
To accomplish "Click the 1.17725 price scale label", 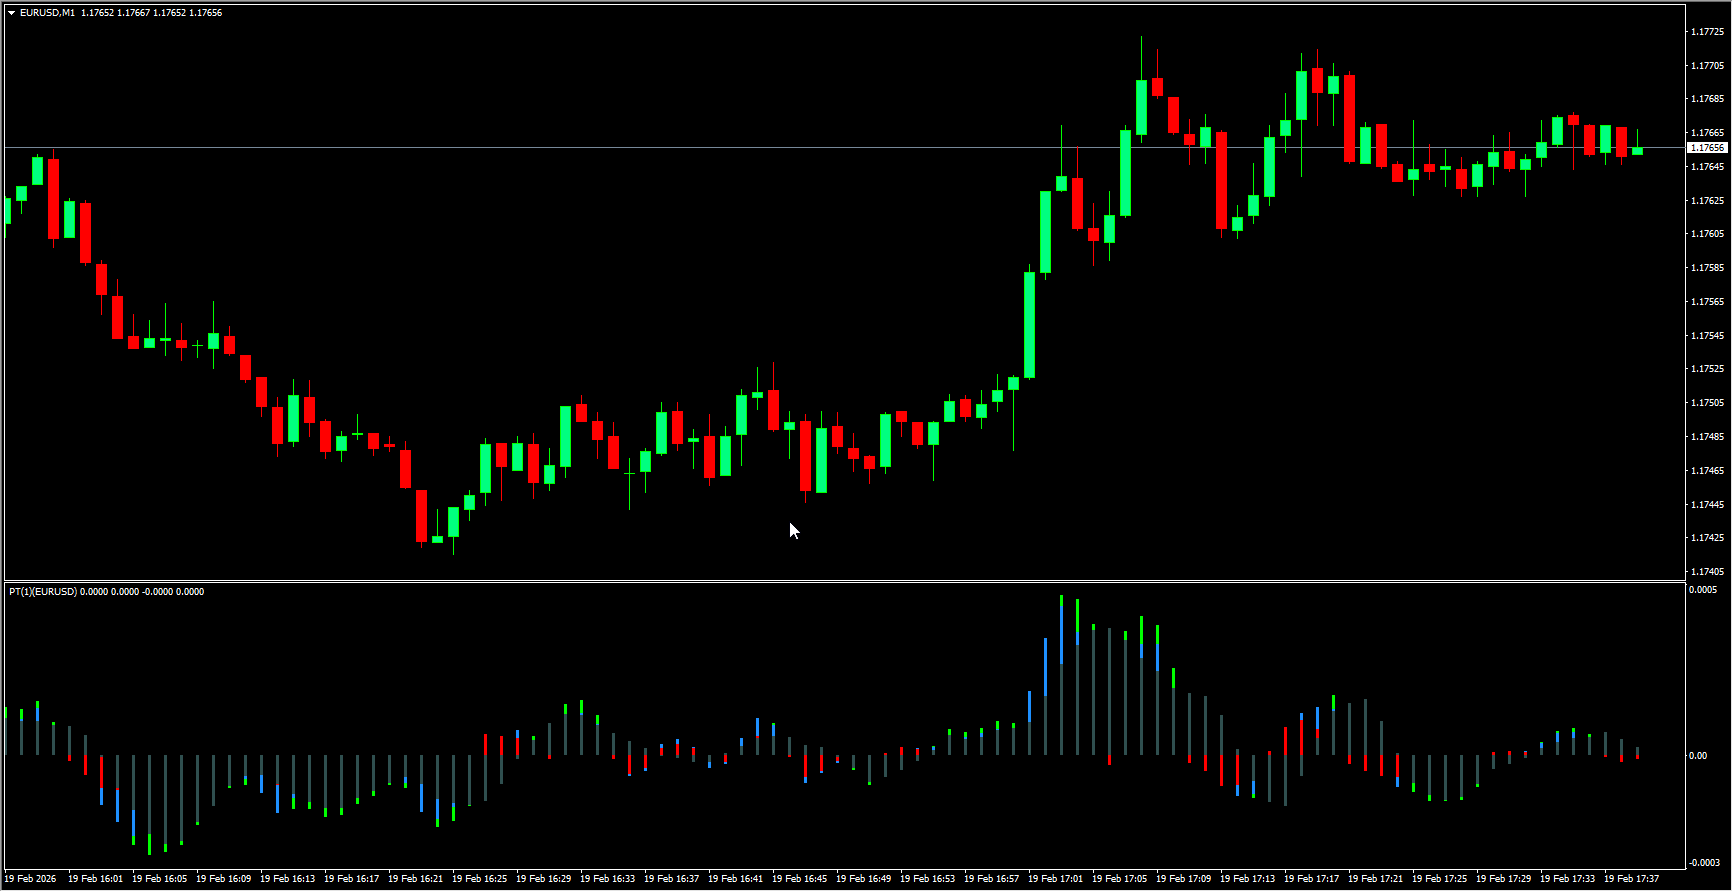I will pyautogui.click(x=1707, y=32).
